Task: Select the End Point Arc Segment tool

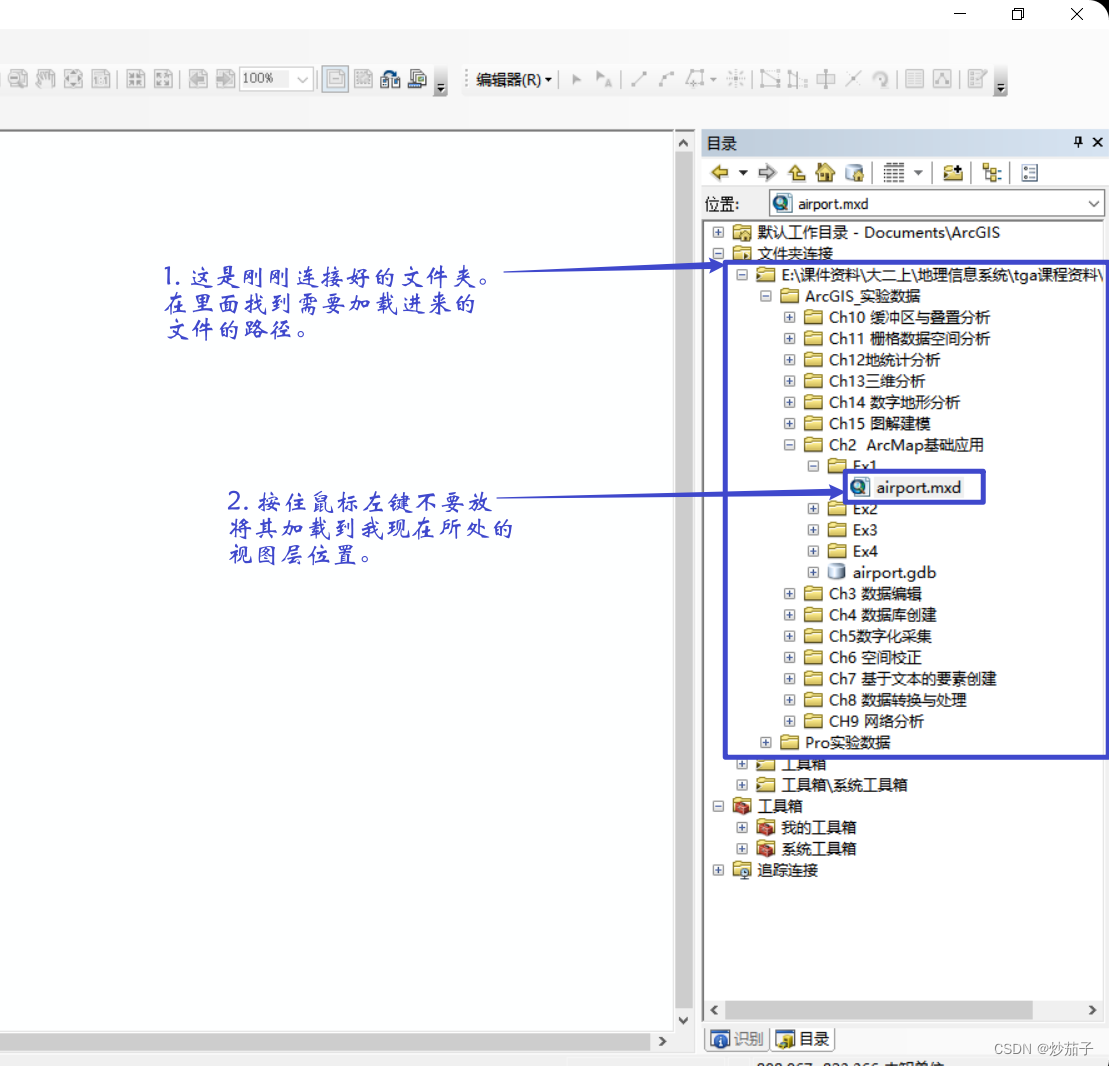Action: (666, 79)
